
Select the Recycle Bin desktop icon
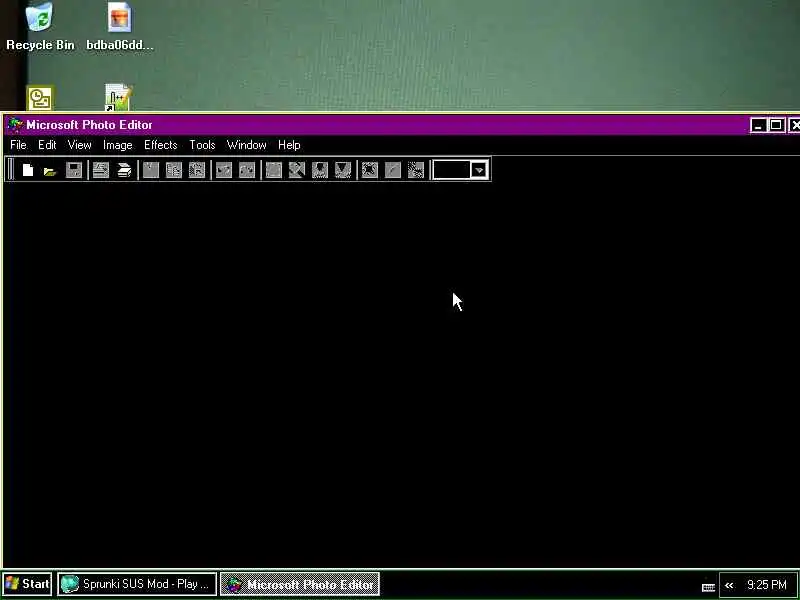[40, 27]
